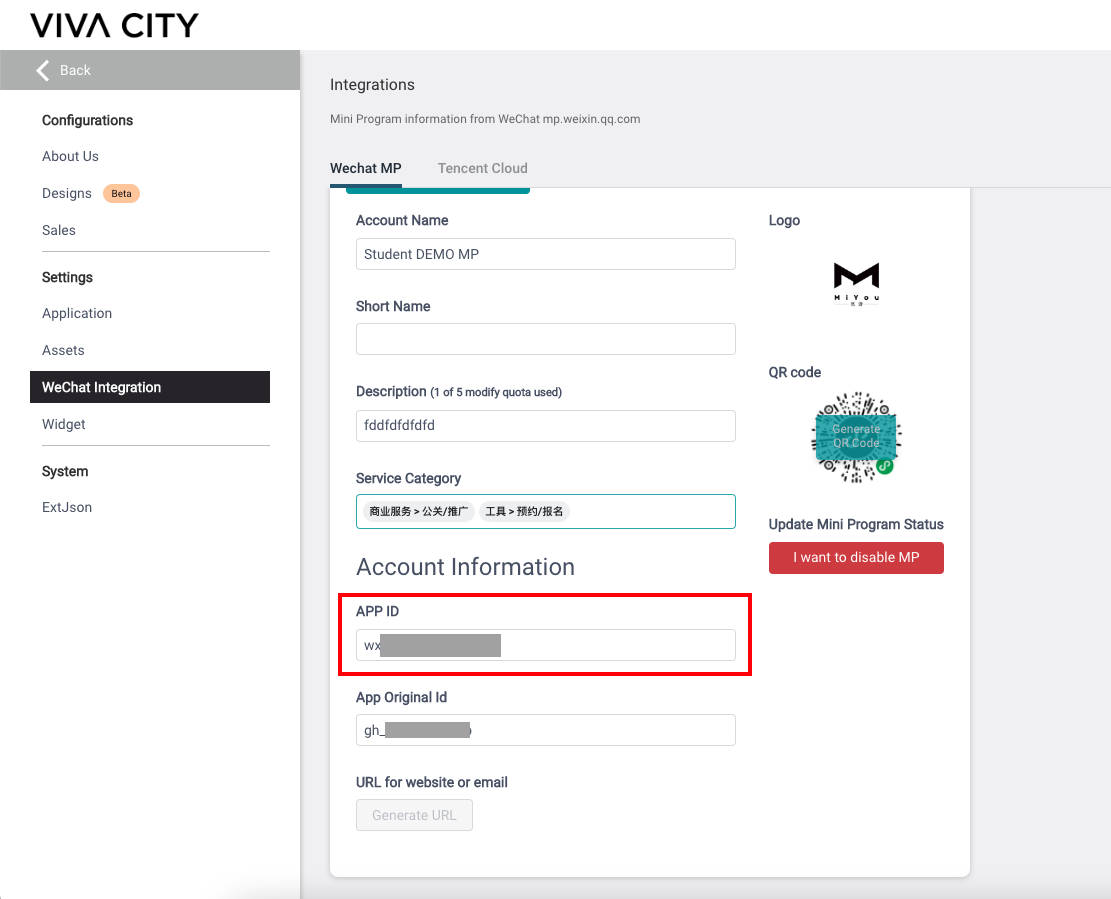Click the Update Mini Program Status label
The height and width of the screenshot is (899, 1111).
(x=856, y=524)
